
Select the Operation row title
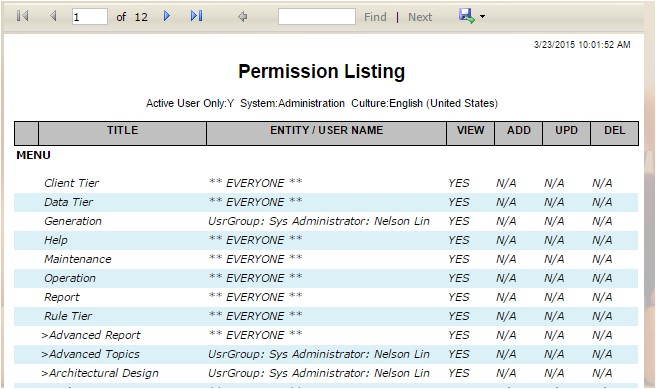(x=70, y=278)
